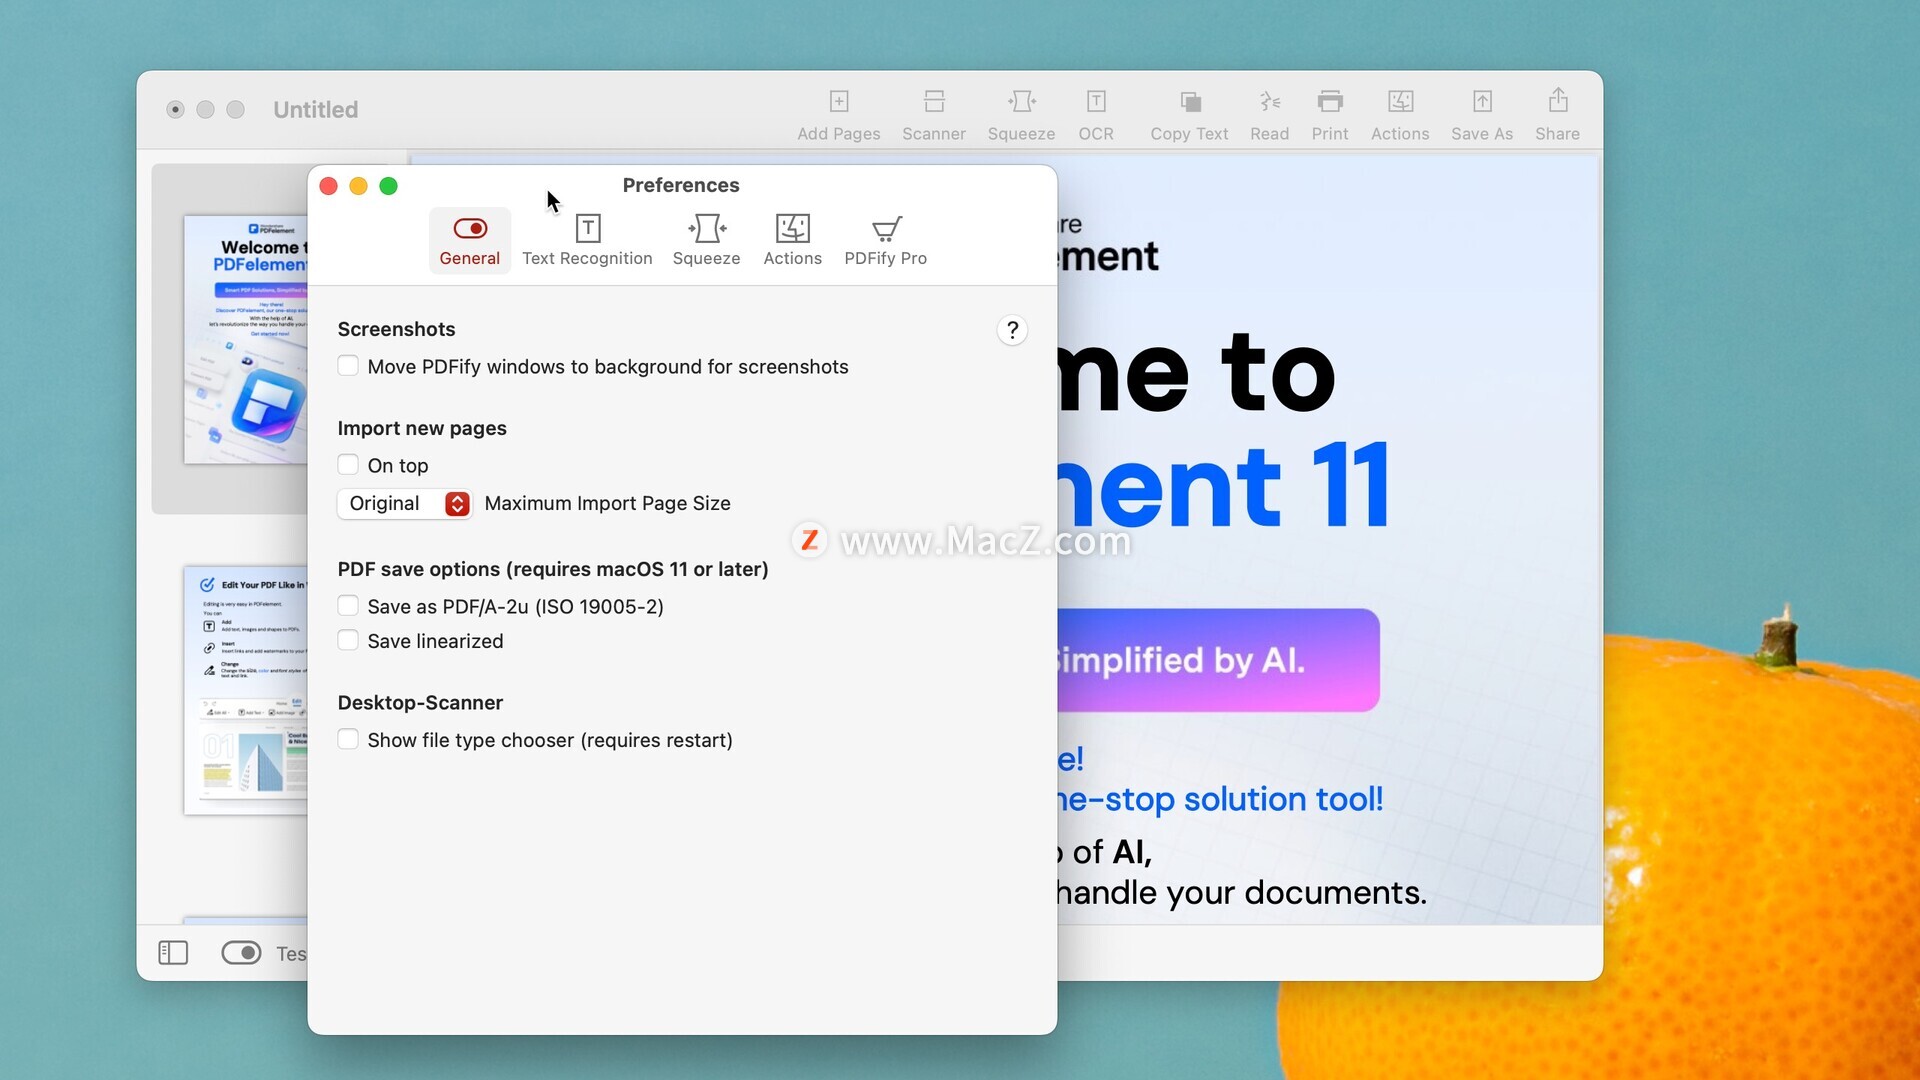Open the Squeeze preferences tab
This screenshot has width=1920, height=1080.
pyautogui.click(x=706, y=241)
